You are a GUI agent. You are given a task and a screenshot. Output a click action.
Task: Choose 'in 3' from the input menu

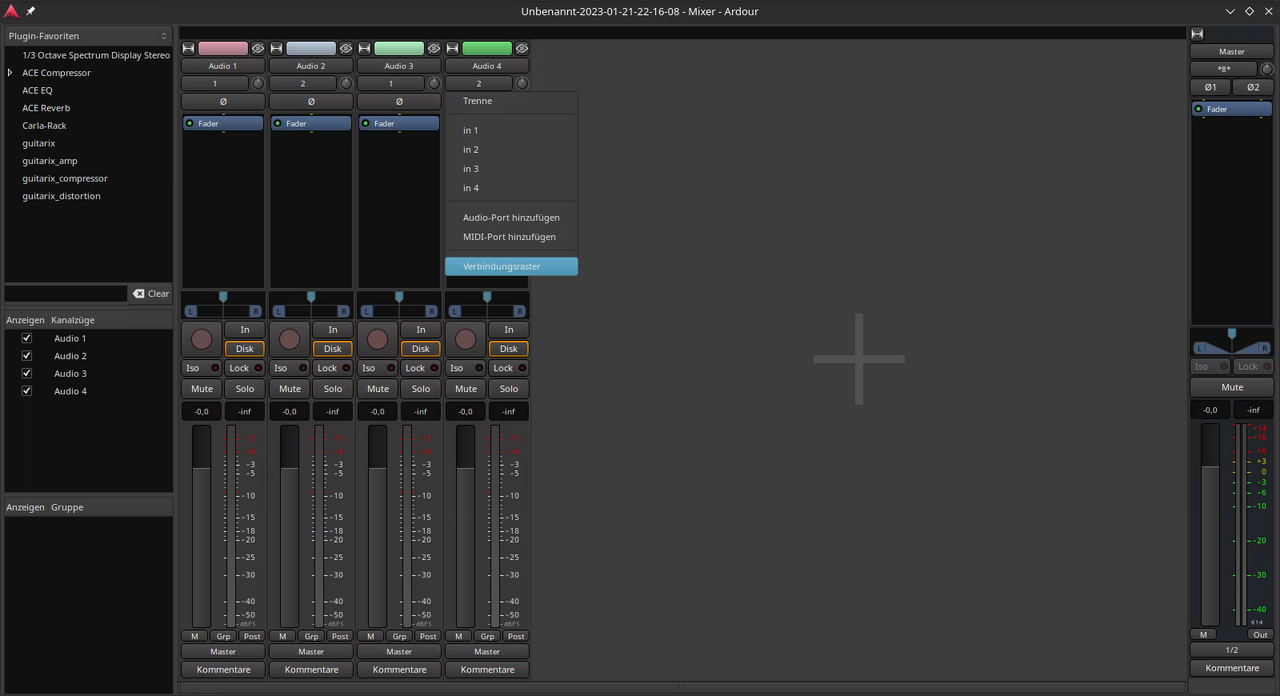511,169
